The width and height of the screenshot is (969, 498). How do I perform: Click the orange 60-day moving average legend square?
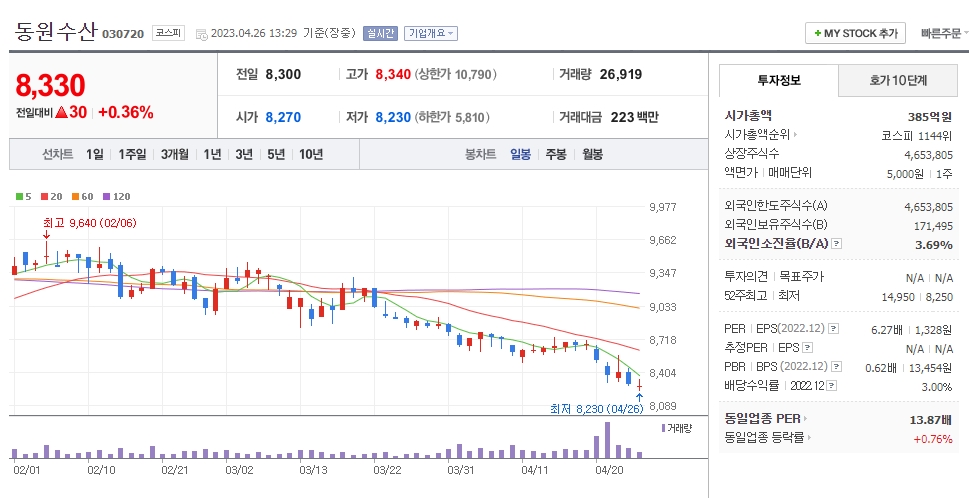point(75,196)
